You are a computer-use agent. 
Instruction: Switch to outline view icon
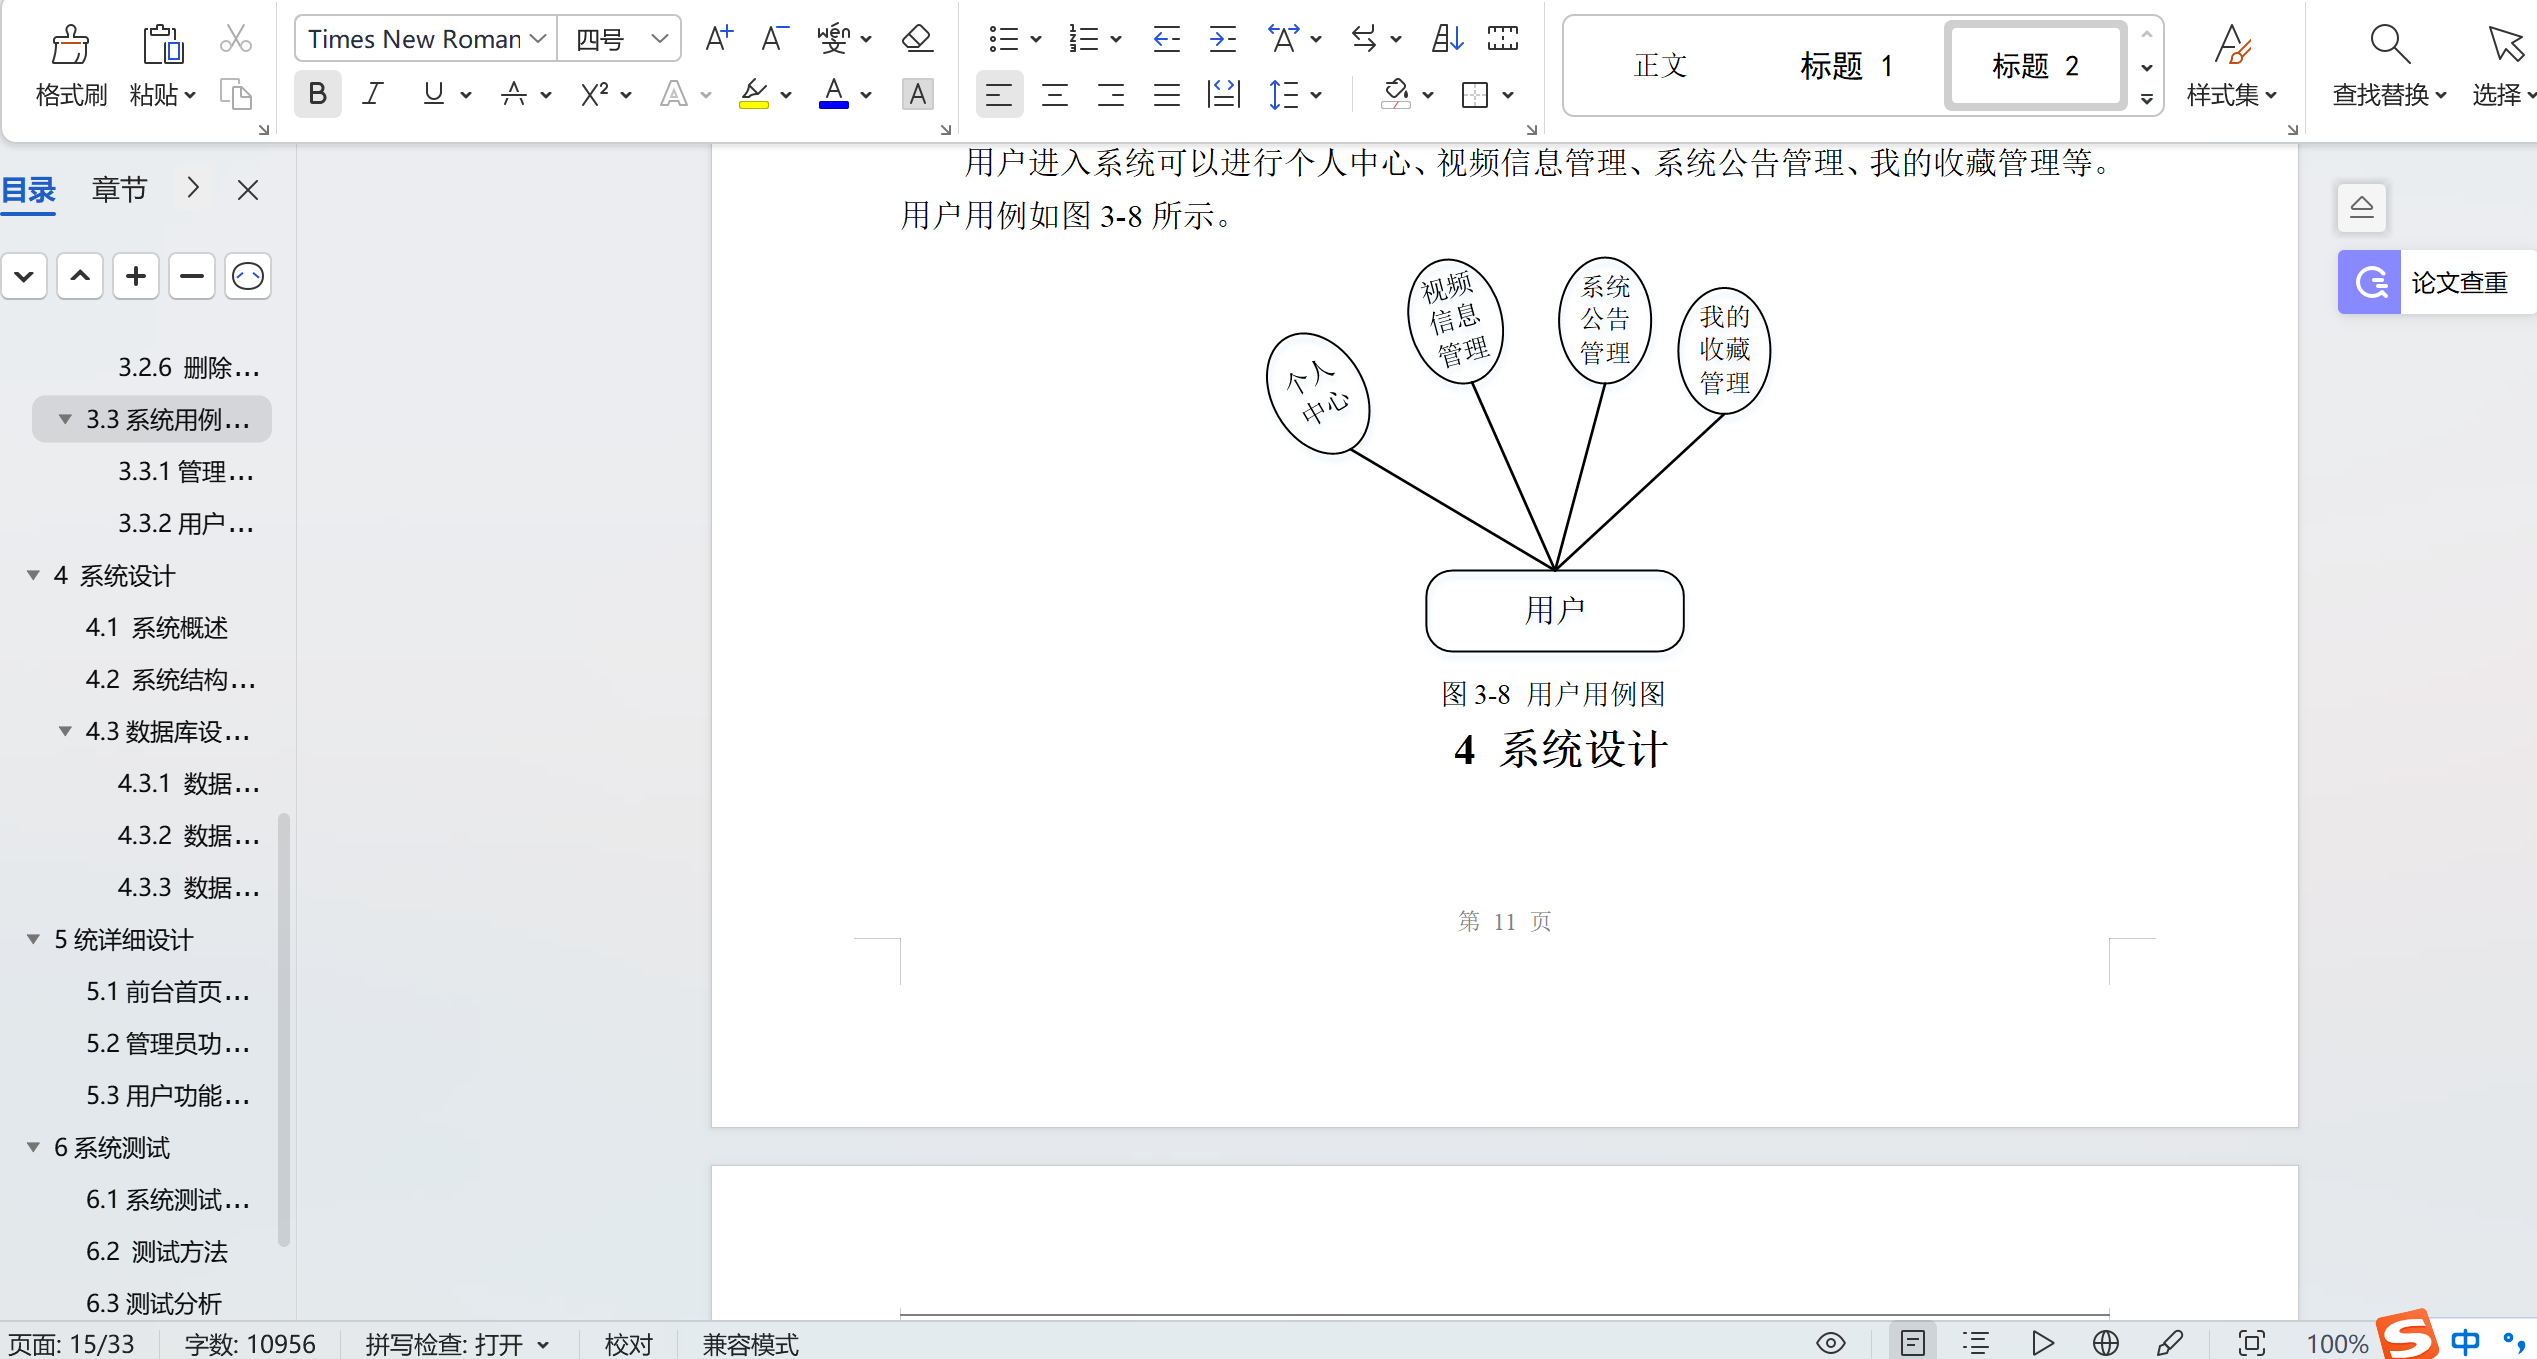(x=1976, y=1343)
